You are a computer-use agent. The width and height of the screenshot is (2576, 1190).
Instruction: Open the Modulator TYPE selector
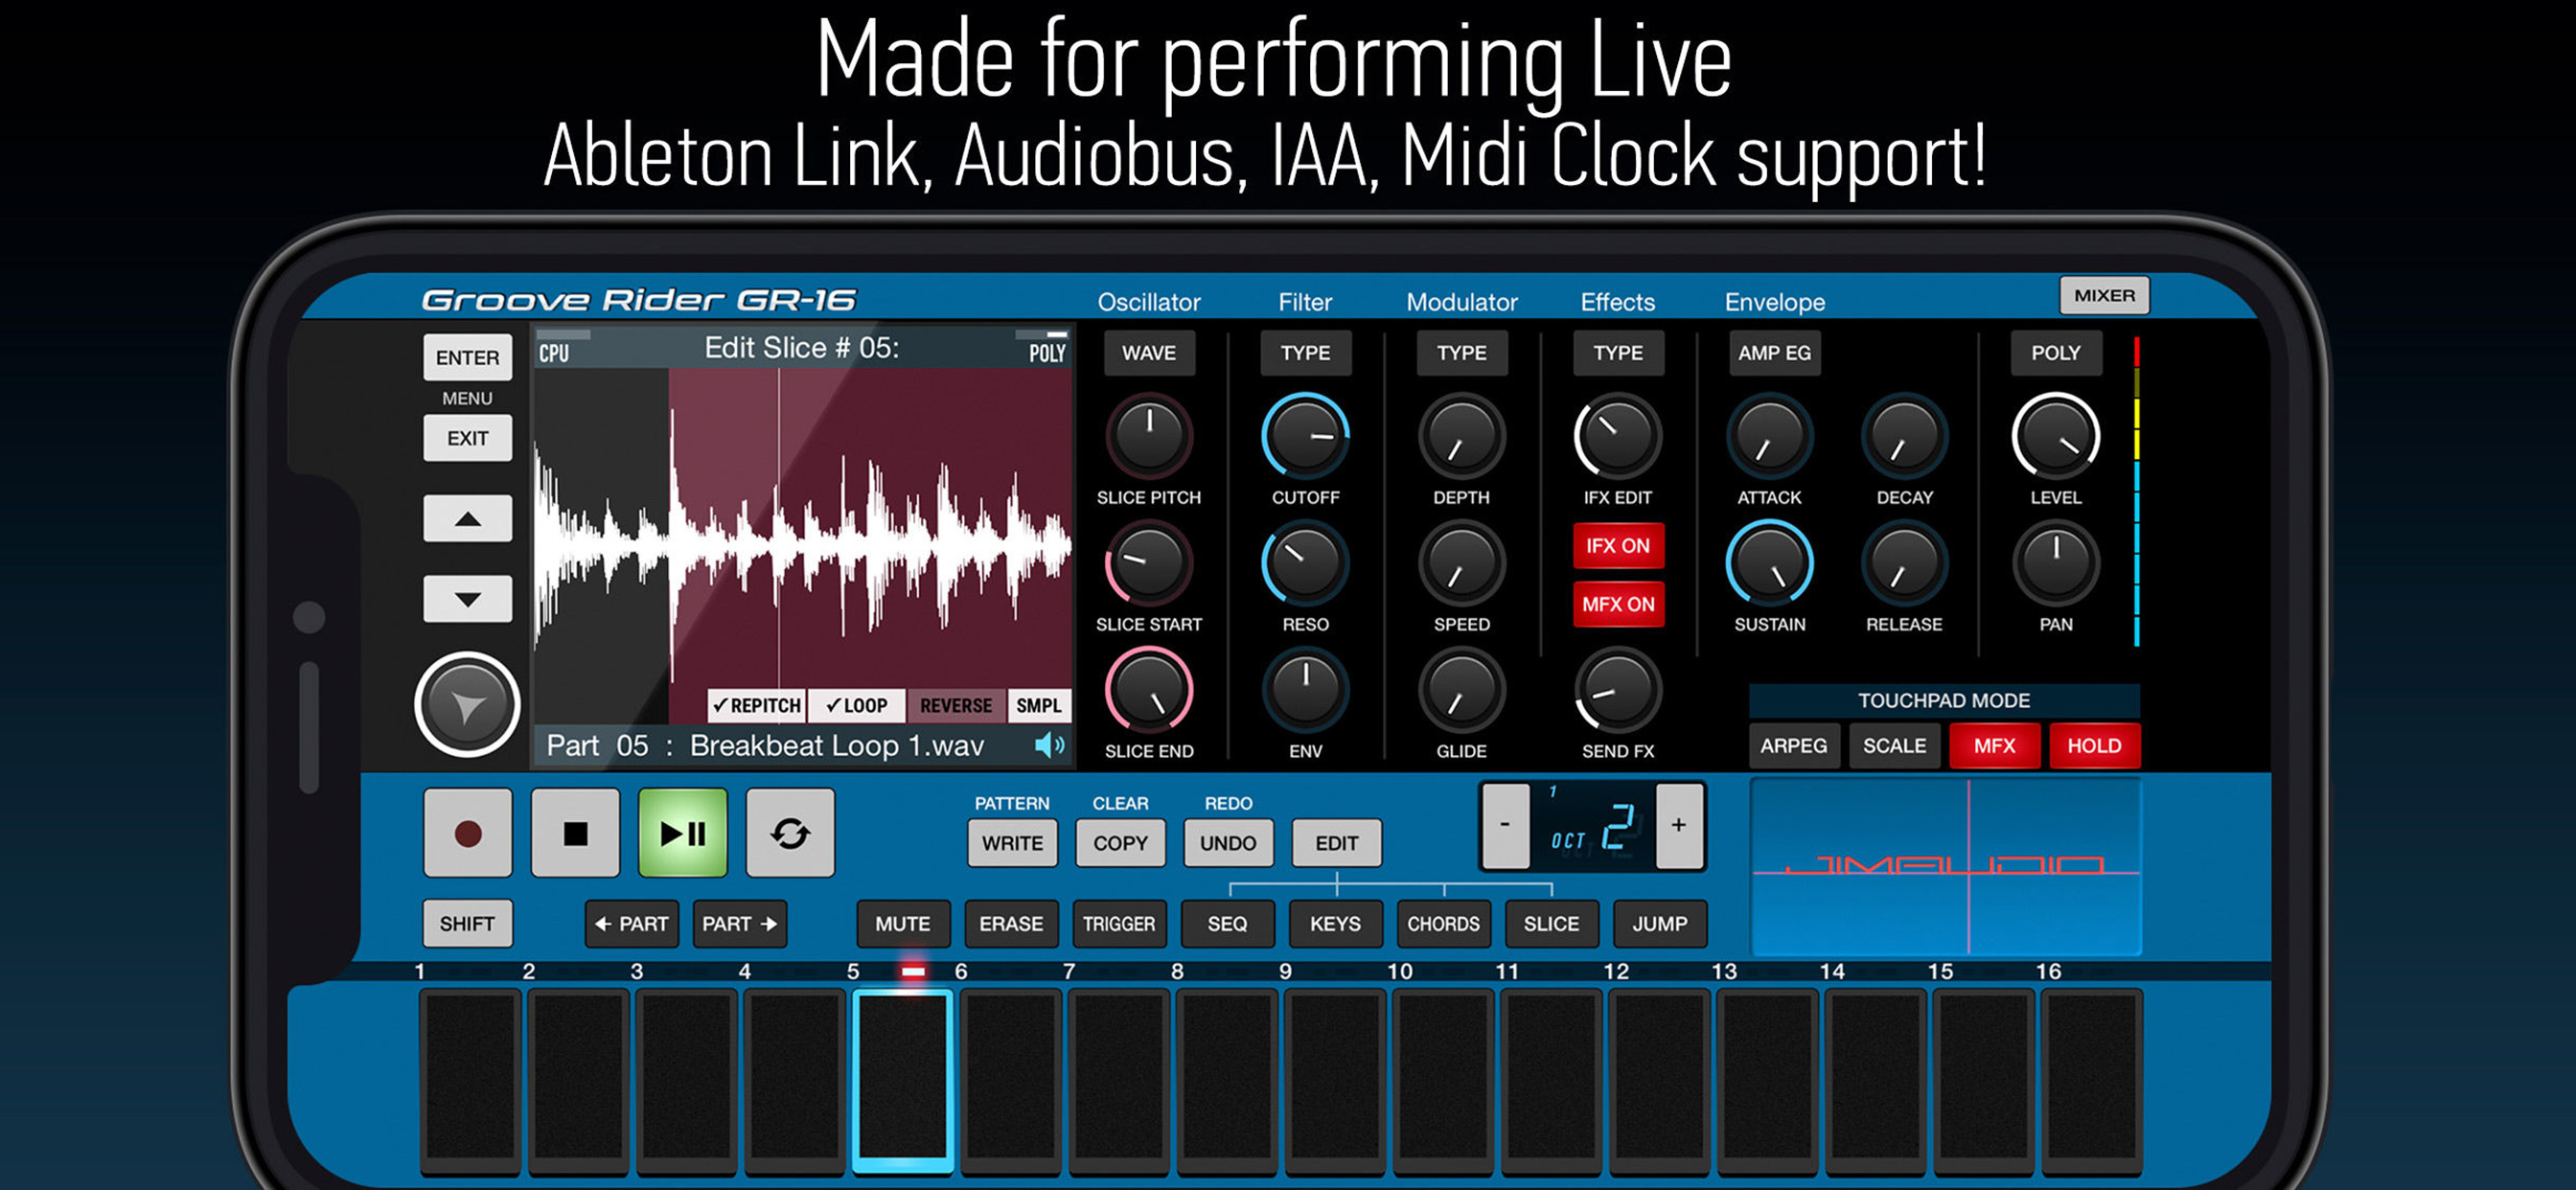(1461, 353)
